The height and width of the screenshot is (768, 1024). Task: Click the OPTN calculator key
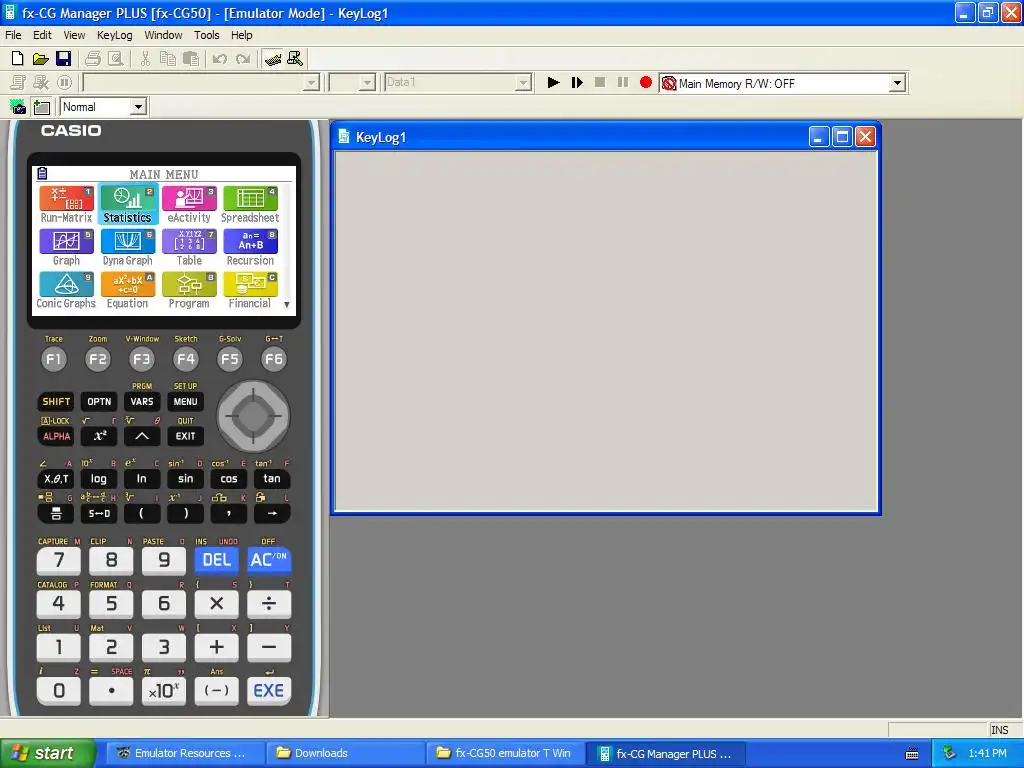(x=99, y=402)
